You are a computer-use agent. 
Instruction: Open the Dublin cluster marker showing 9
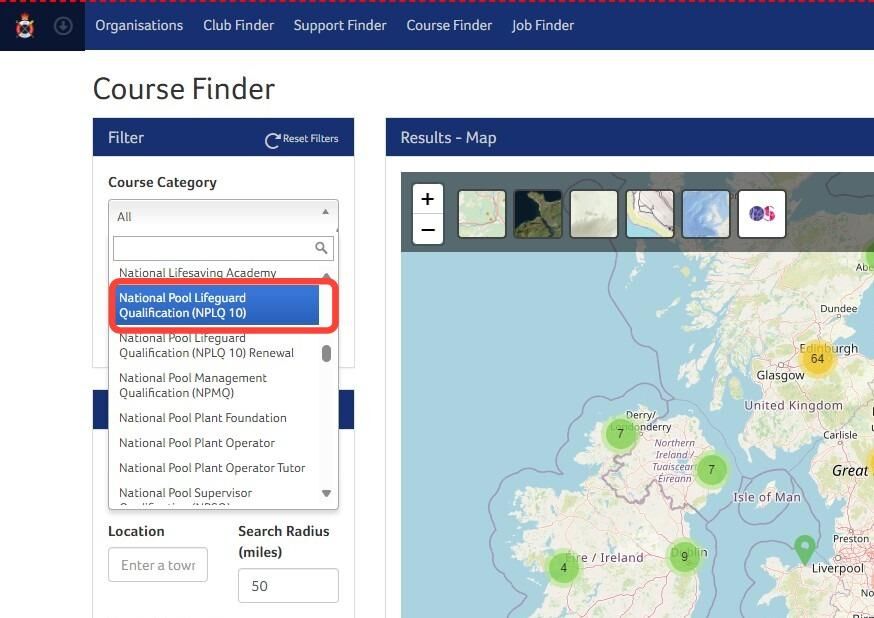(684, 556)
